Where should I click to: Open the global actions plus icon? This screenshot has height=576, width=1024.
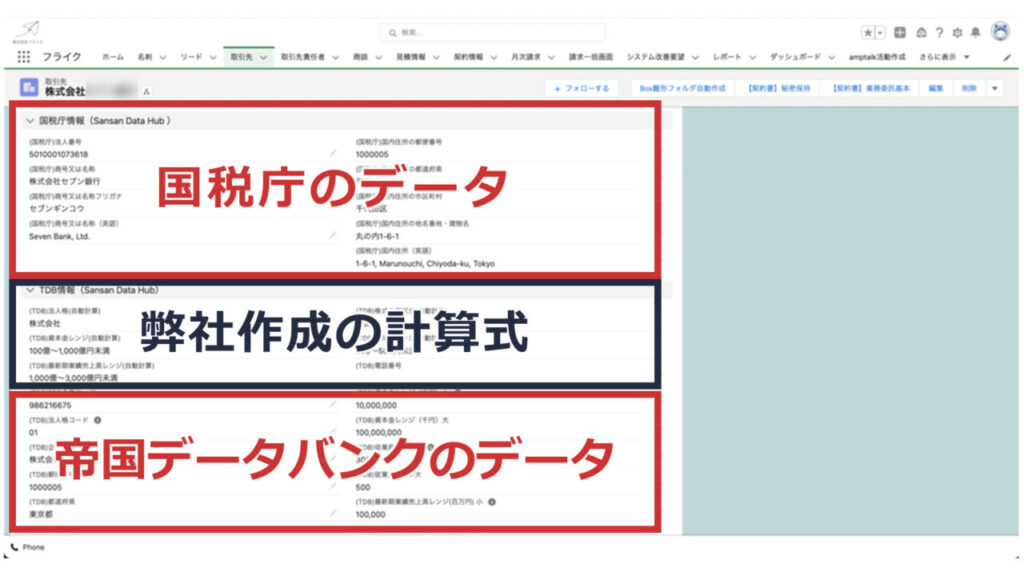pyautogui.click(x=900, y=33)
